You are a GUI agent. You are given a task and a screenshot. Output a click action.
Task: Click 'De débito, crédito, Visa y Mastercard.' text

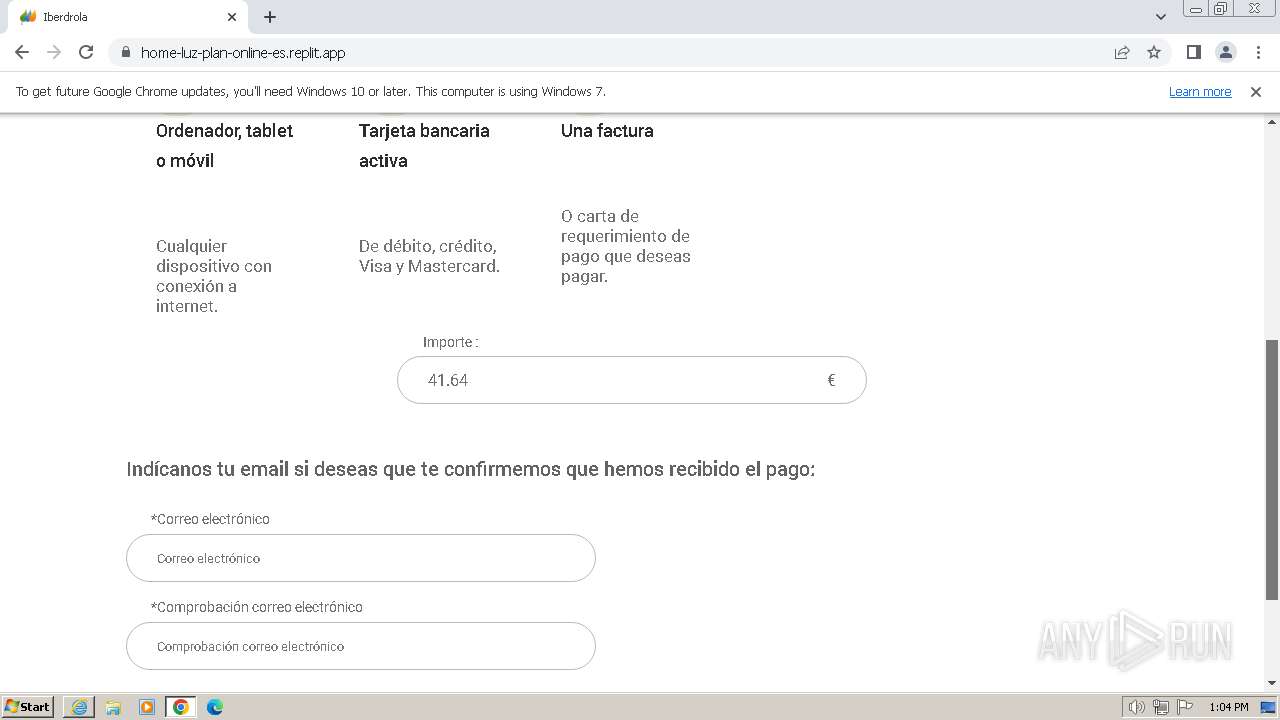429,256
